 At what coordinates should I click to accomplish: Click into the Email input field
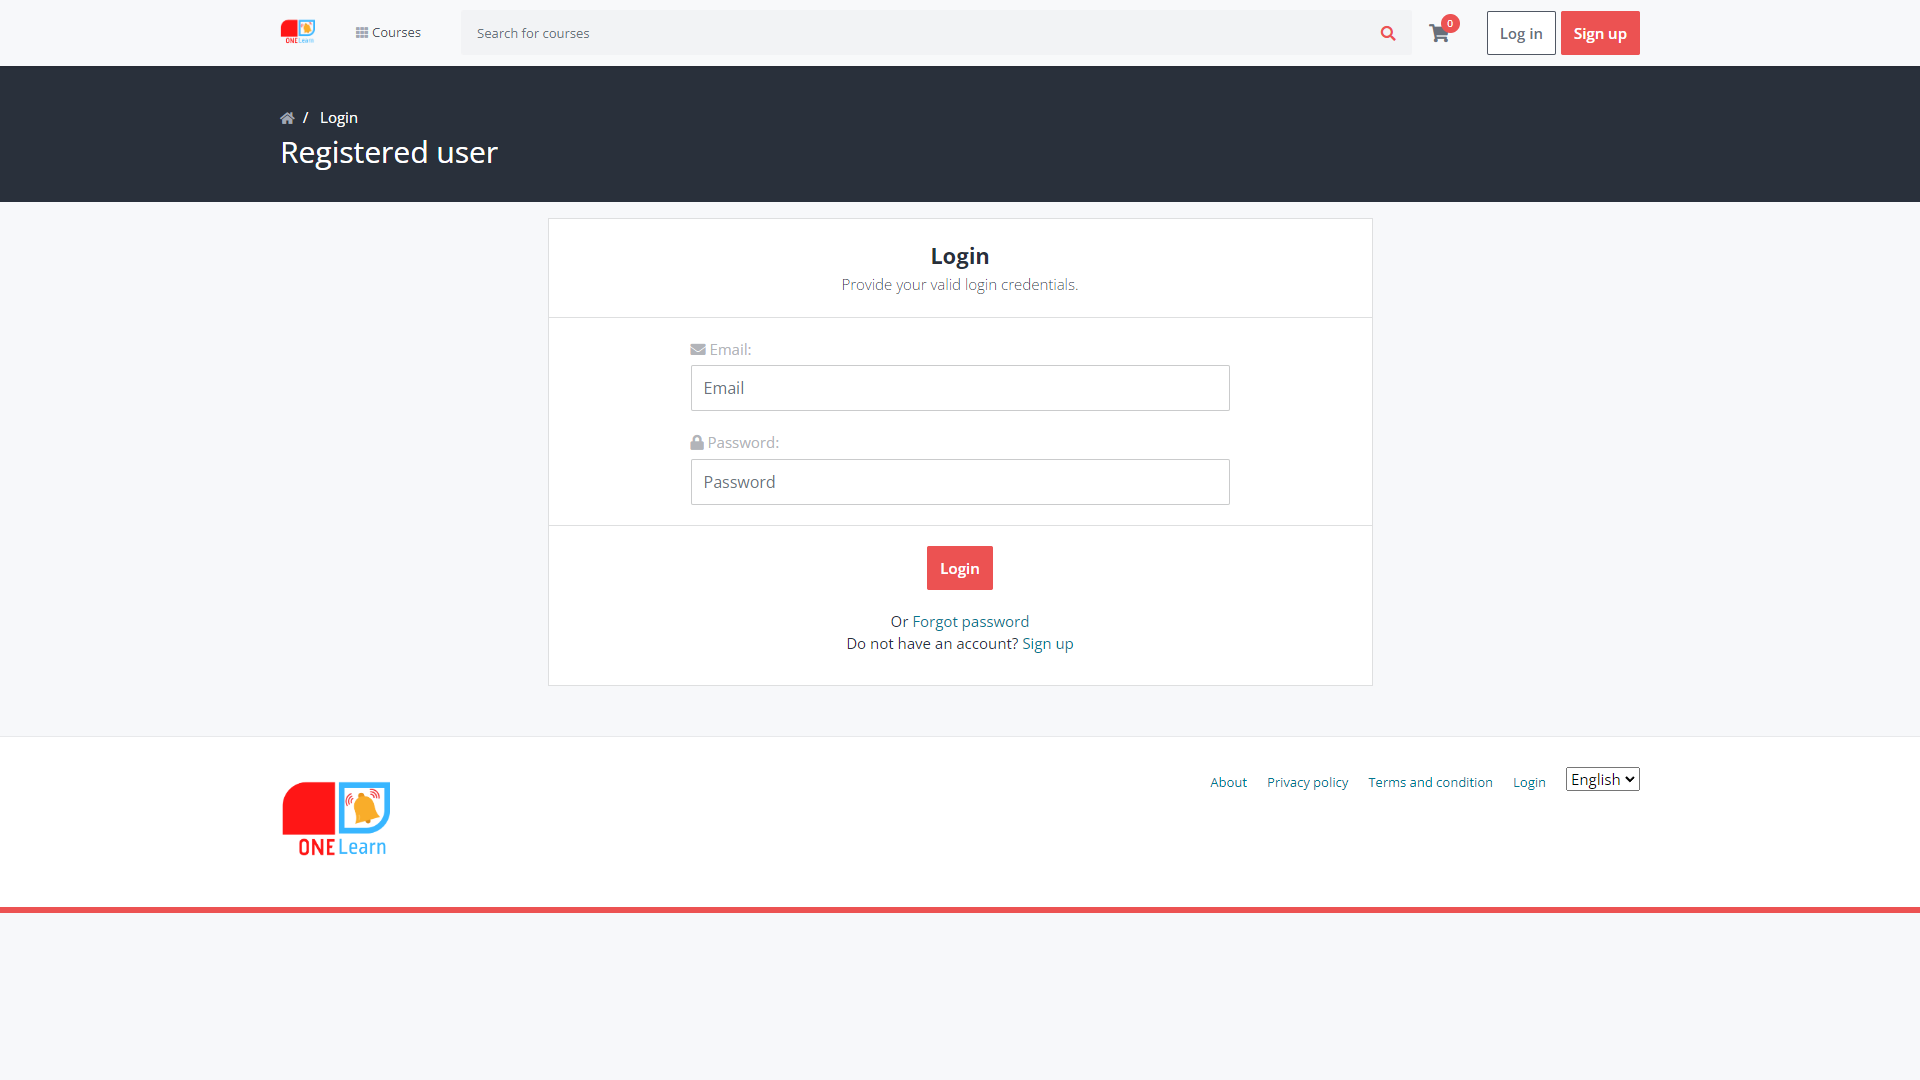click(960, 388)
